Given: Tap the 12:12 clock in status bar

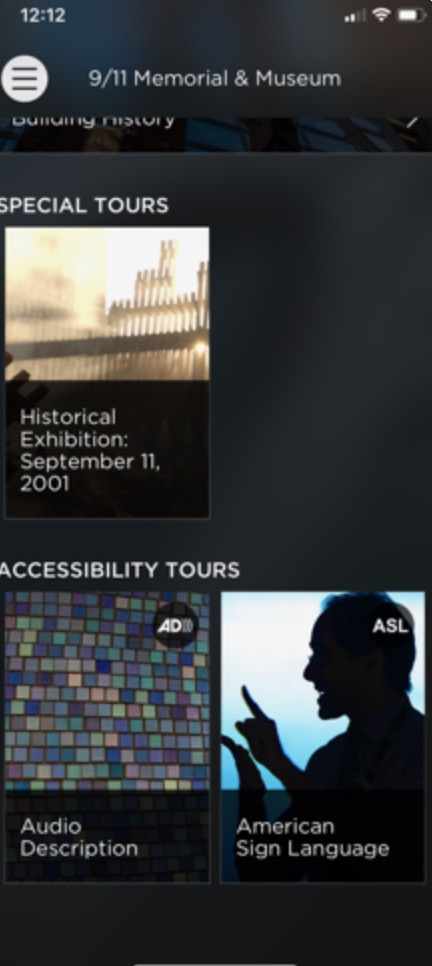Looking at the screenshot, I should tap(43, 15).
